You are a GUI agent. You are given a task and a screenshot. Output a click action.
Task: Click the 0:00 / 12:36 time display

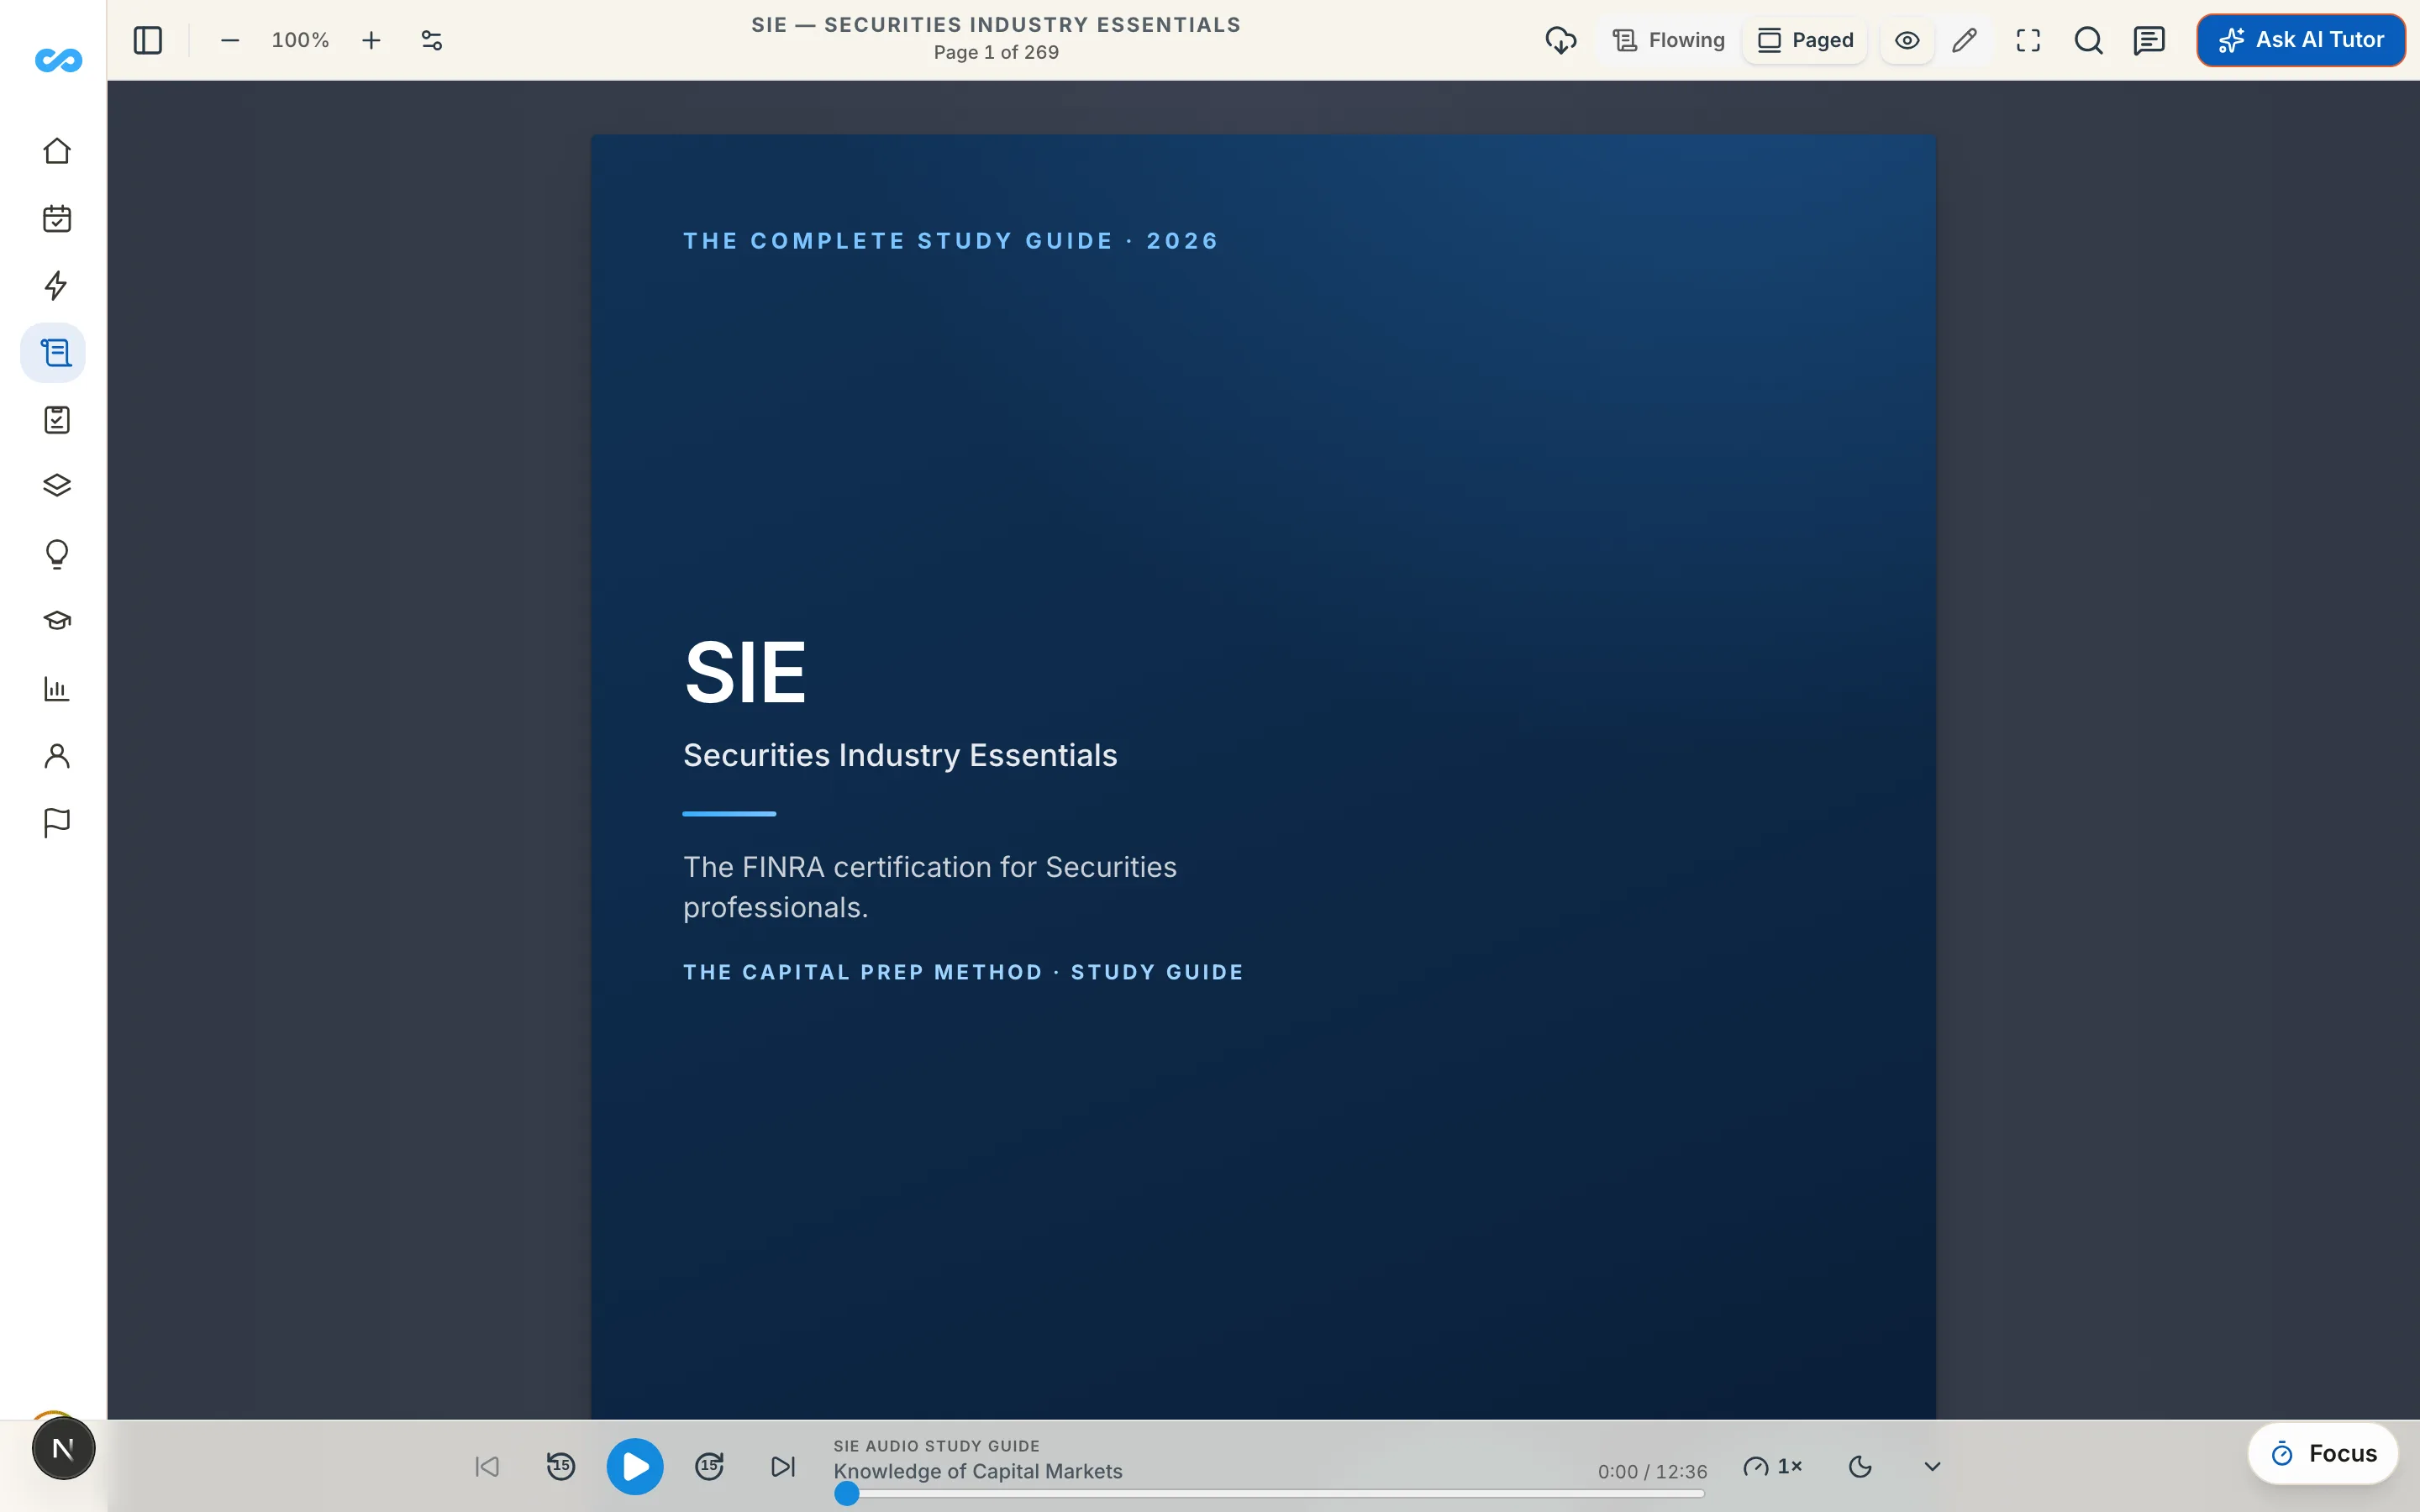[x=1652, y=1472]
